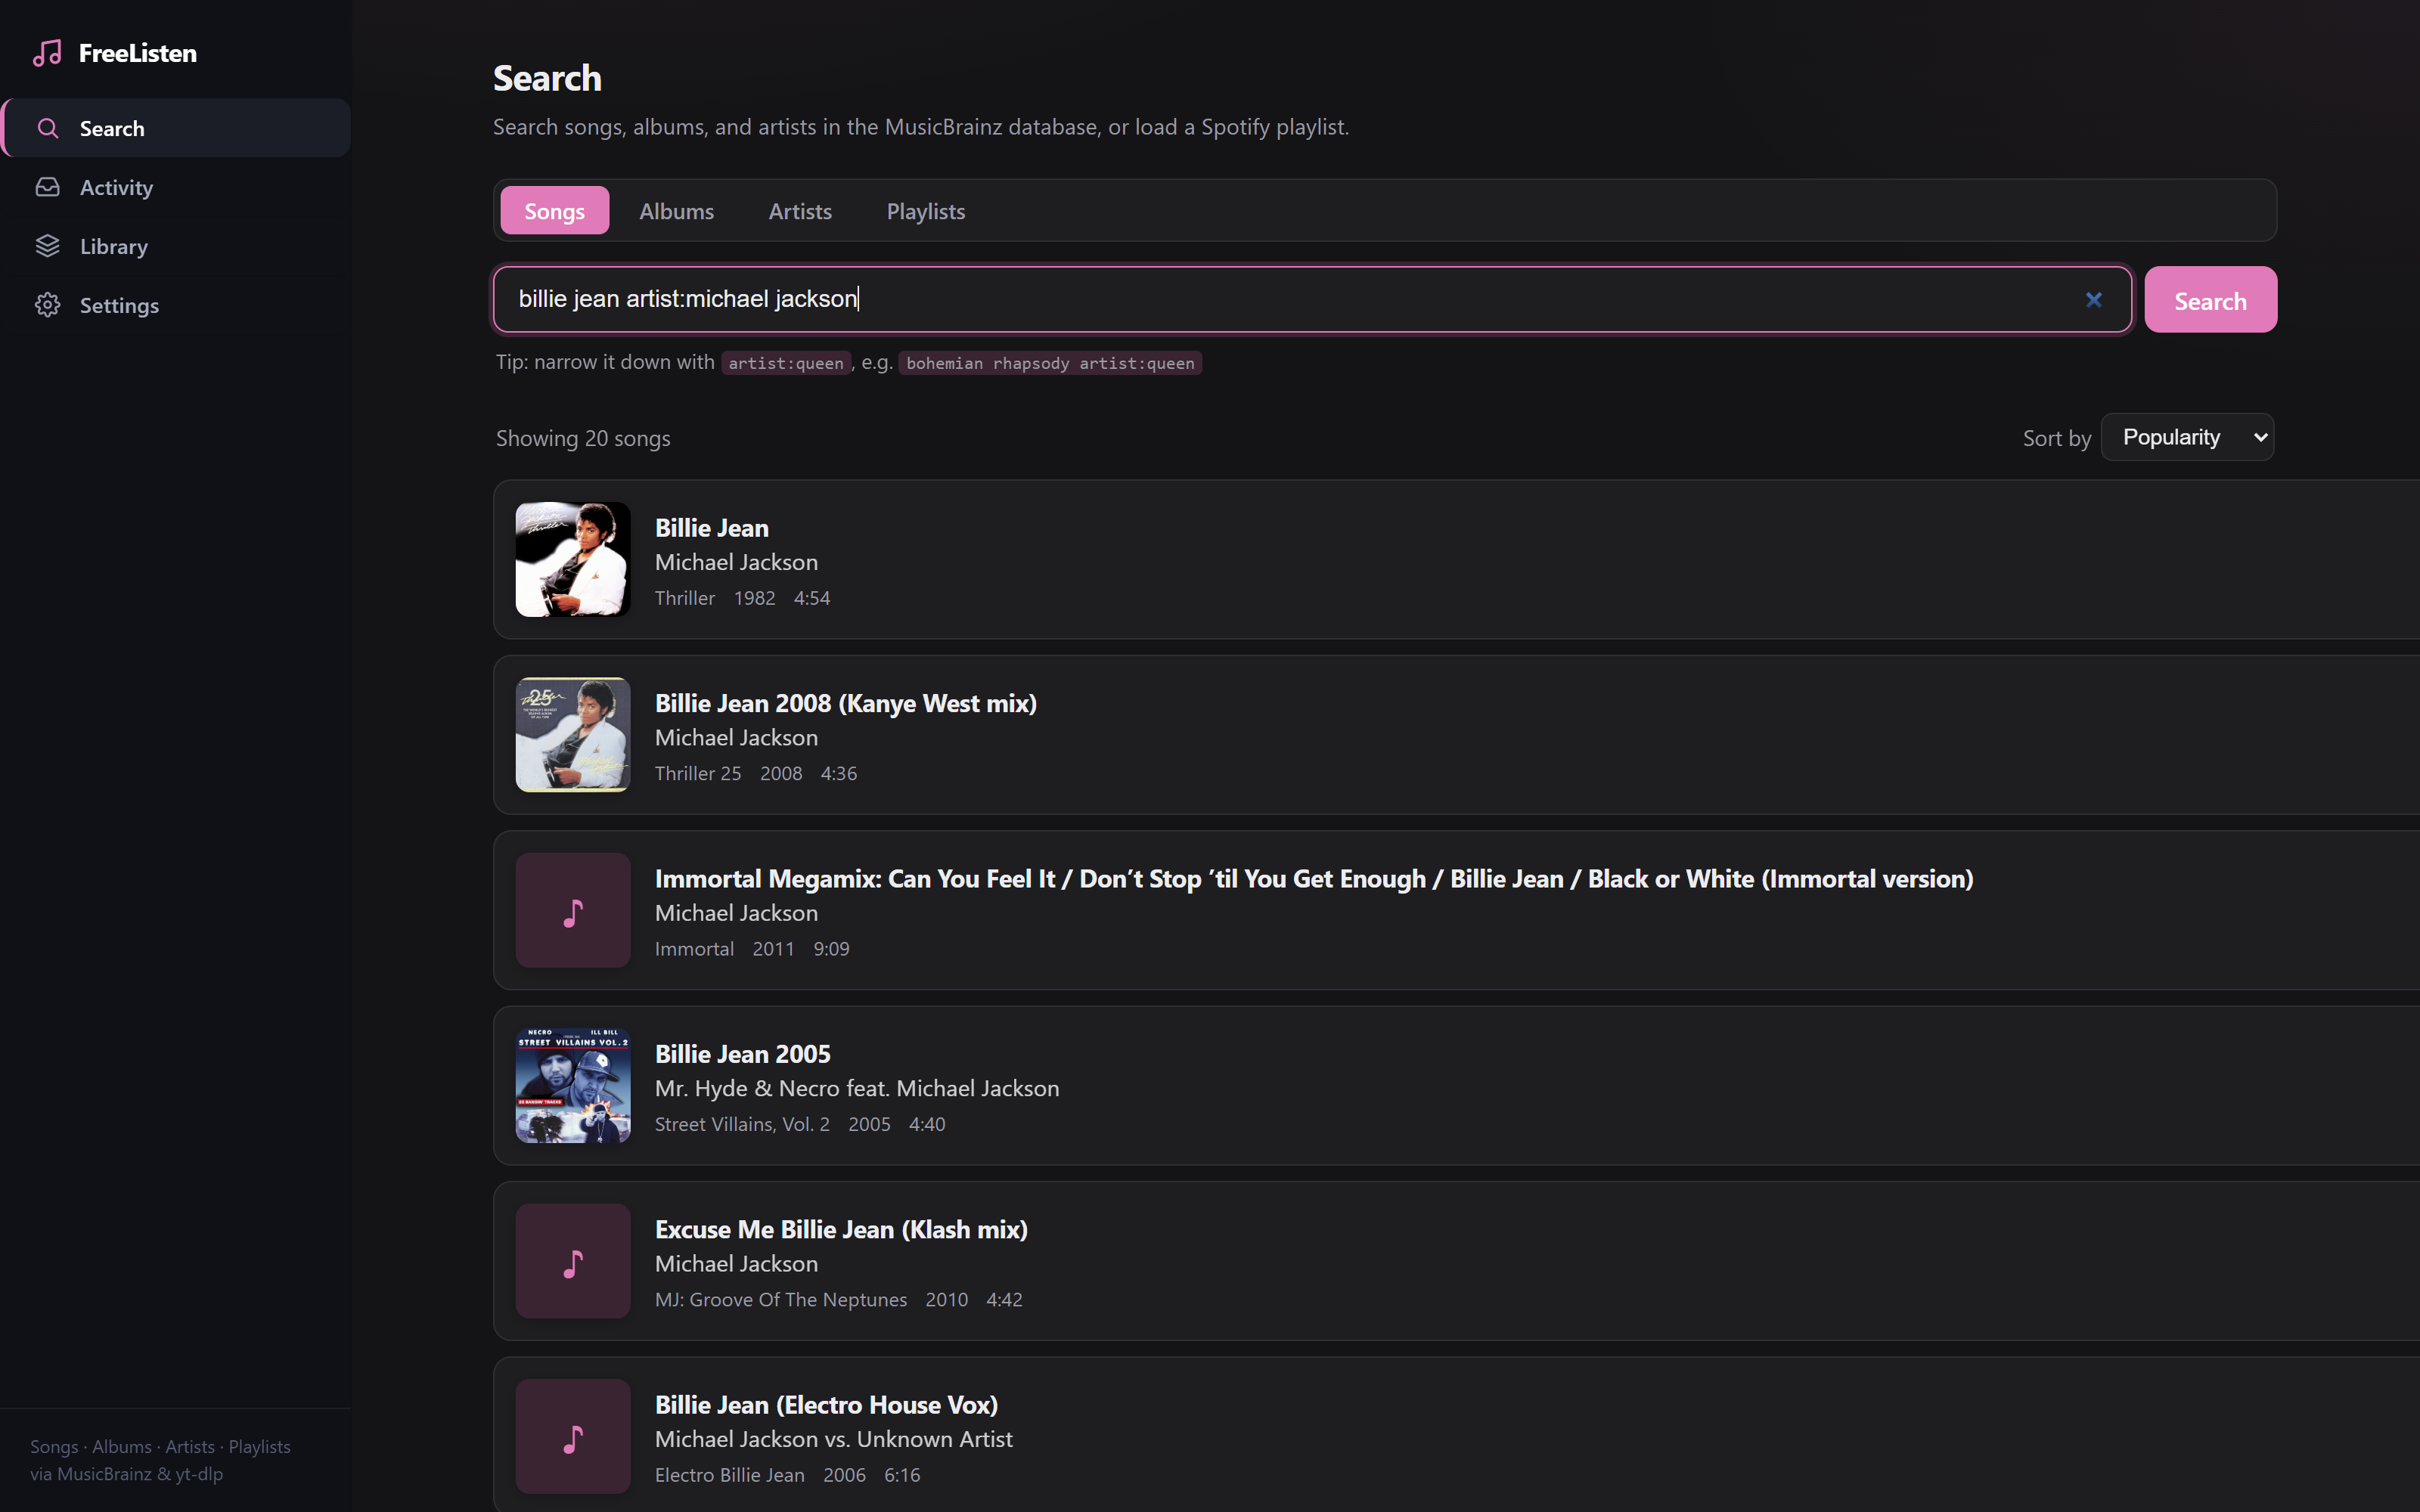The height and width of the screenshot is (1512, 2420).
Task: Switch to the Artists tab
Action: 800,211
